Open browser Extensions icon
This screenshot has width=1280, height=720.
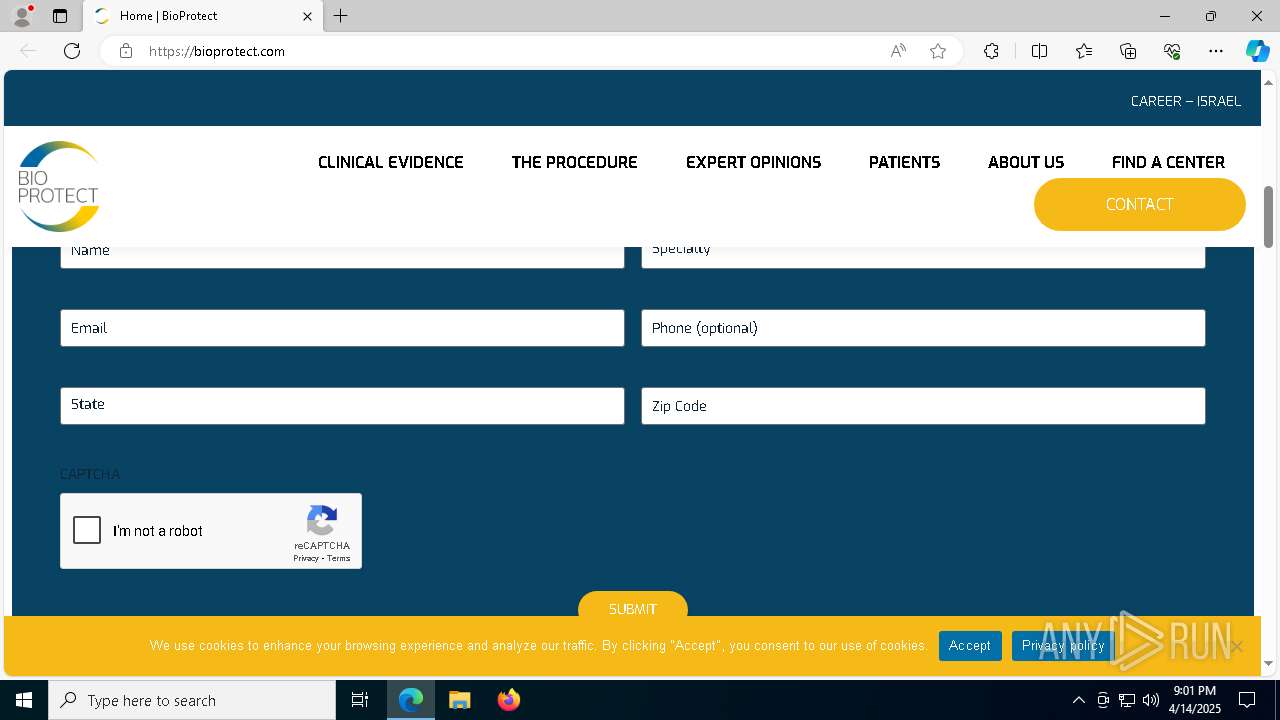pos(991,51)
